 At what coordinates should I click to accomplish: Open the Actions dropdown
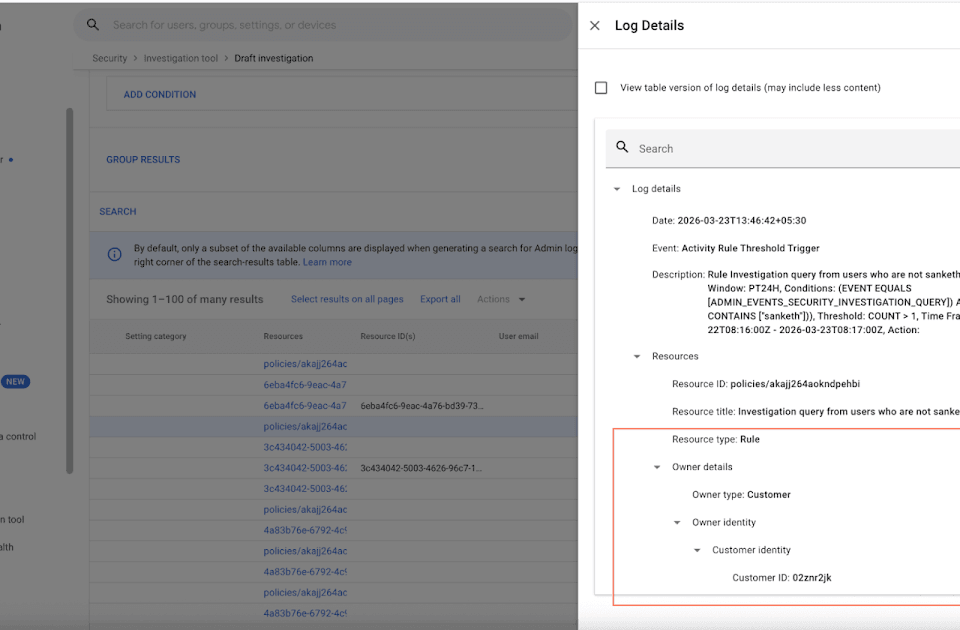(500, 299)
